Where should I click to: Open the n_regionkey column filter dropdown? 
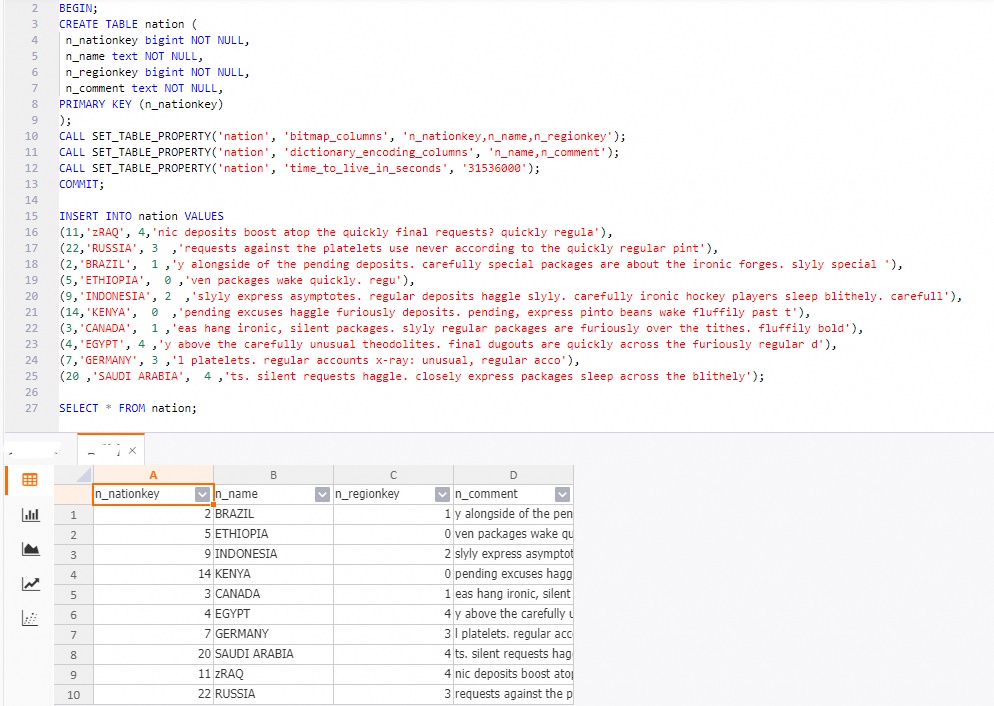tap(442, 494)
